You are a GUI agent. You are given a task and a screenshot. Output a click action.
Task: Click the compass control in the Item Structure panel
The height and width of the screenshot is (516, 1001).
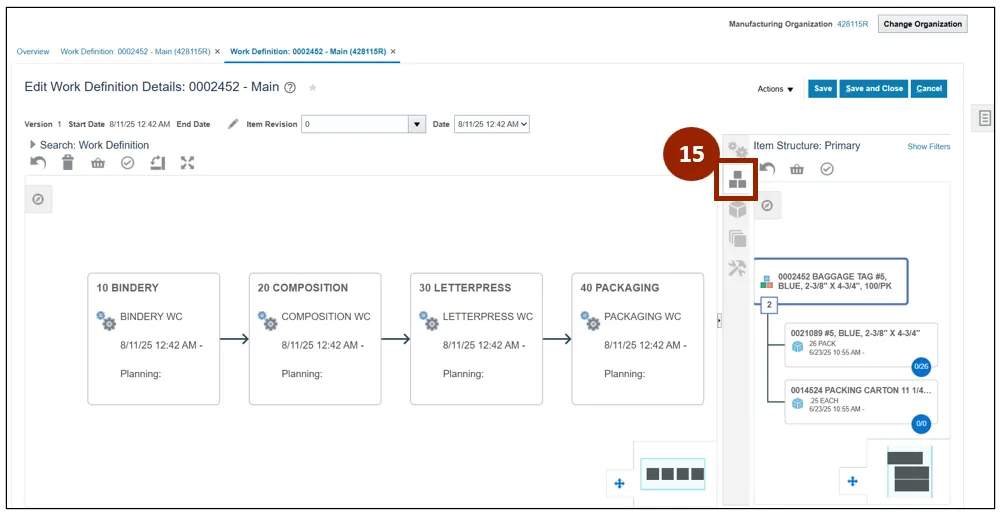click(767, 206)
